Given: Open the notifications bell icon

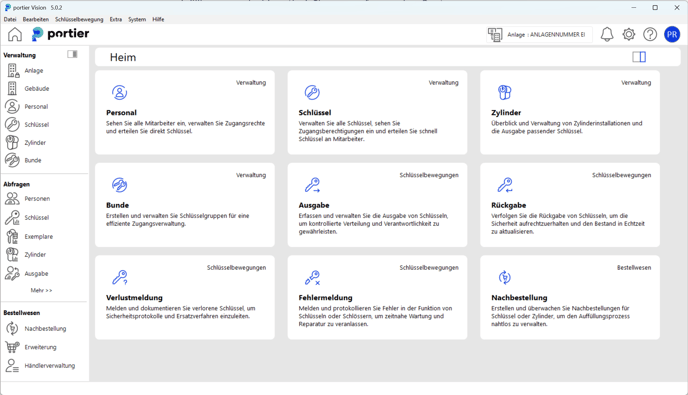Looking at the screenshot, I should (607, 34).
